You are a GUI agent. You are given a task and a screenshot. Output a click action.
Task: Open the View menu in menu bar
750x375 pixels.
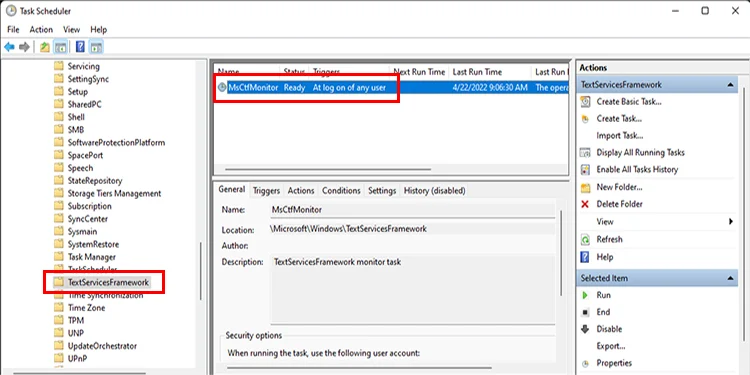click(71, 30)
